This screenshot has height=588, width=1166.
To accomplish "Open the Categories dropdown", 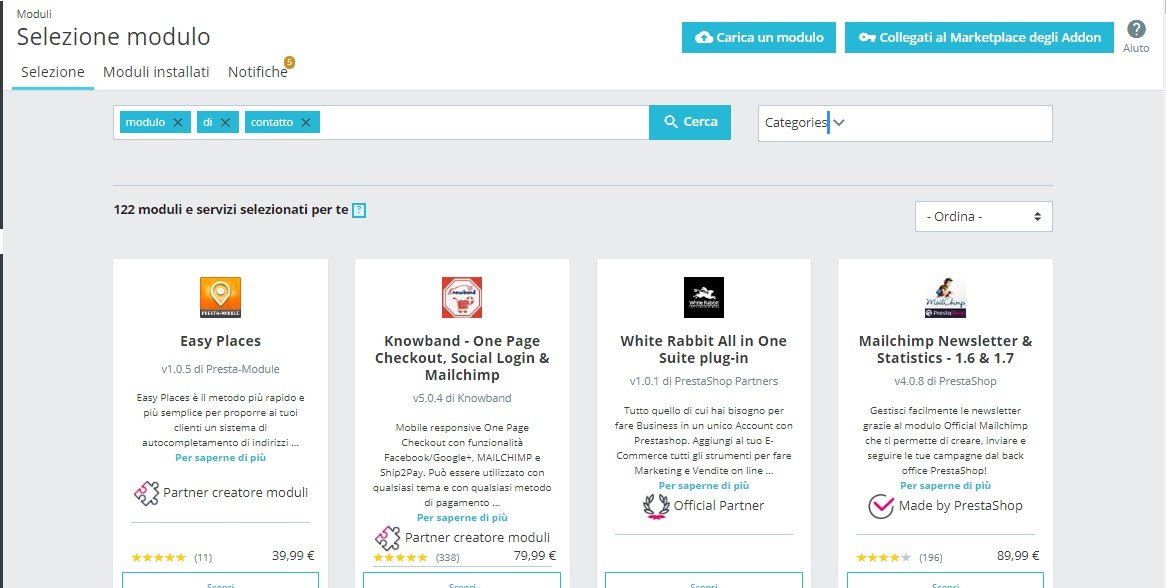I will (x=905, y=123).
